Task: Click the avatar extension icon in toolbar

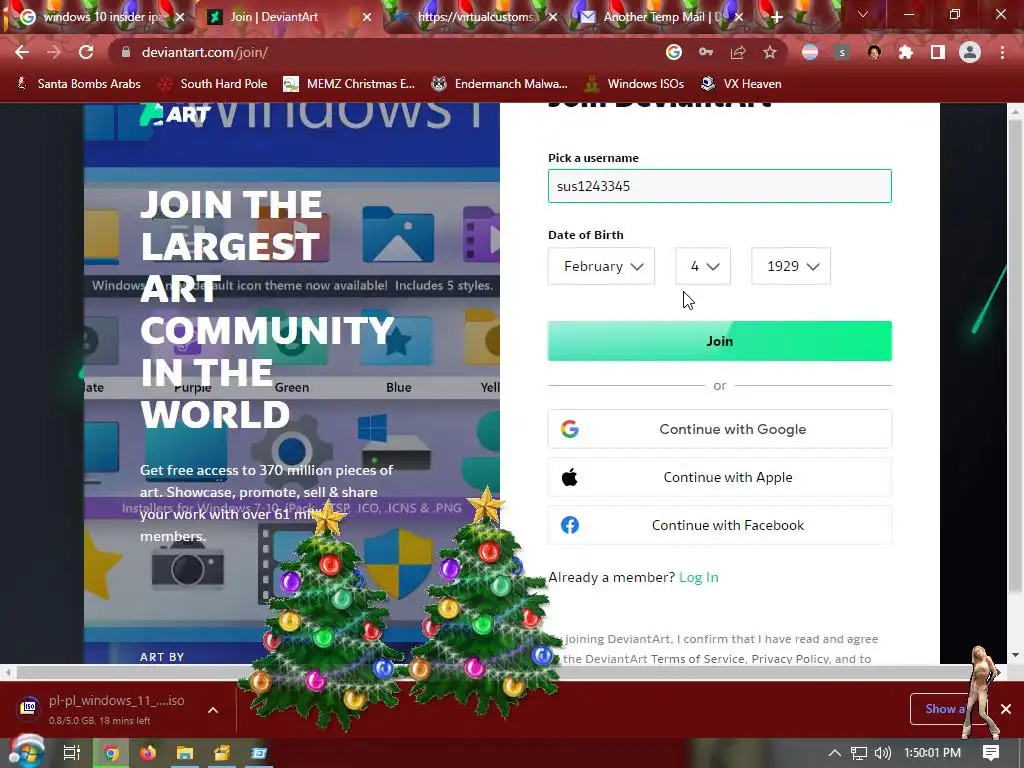Action: (x=874, y=52)
